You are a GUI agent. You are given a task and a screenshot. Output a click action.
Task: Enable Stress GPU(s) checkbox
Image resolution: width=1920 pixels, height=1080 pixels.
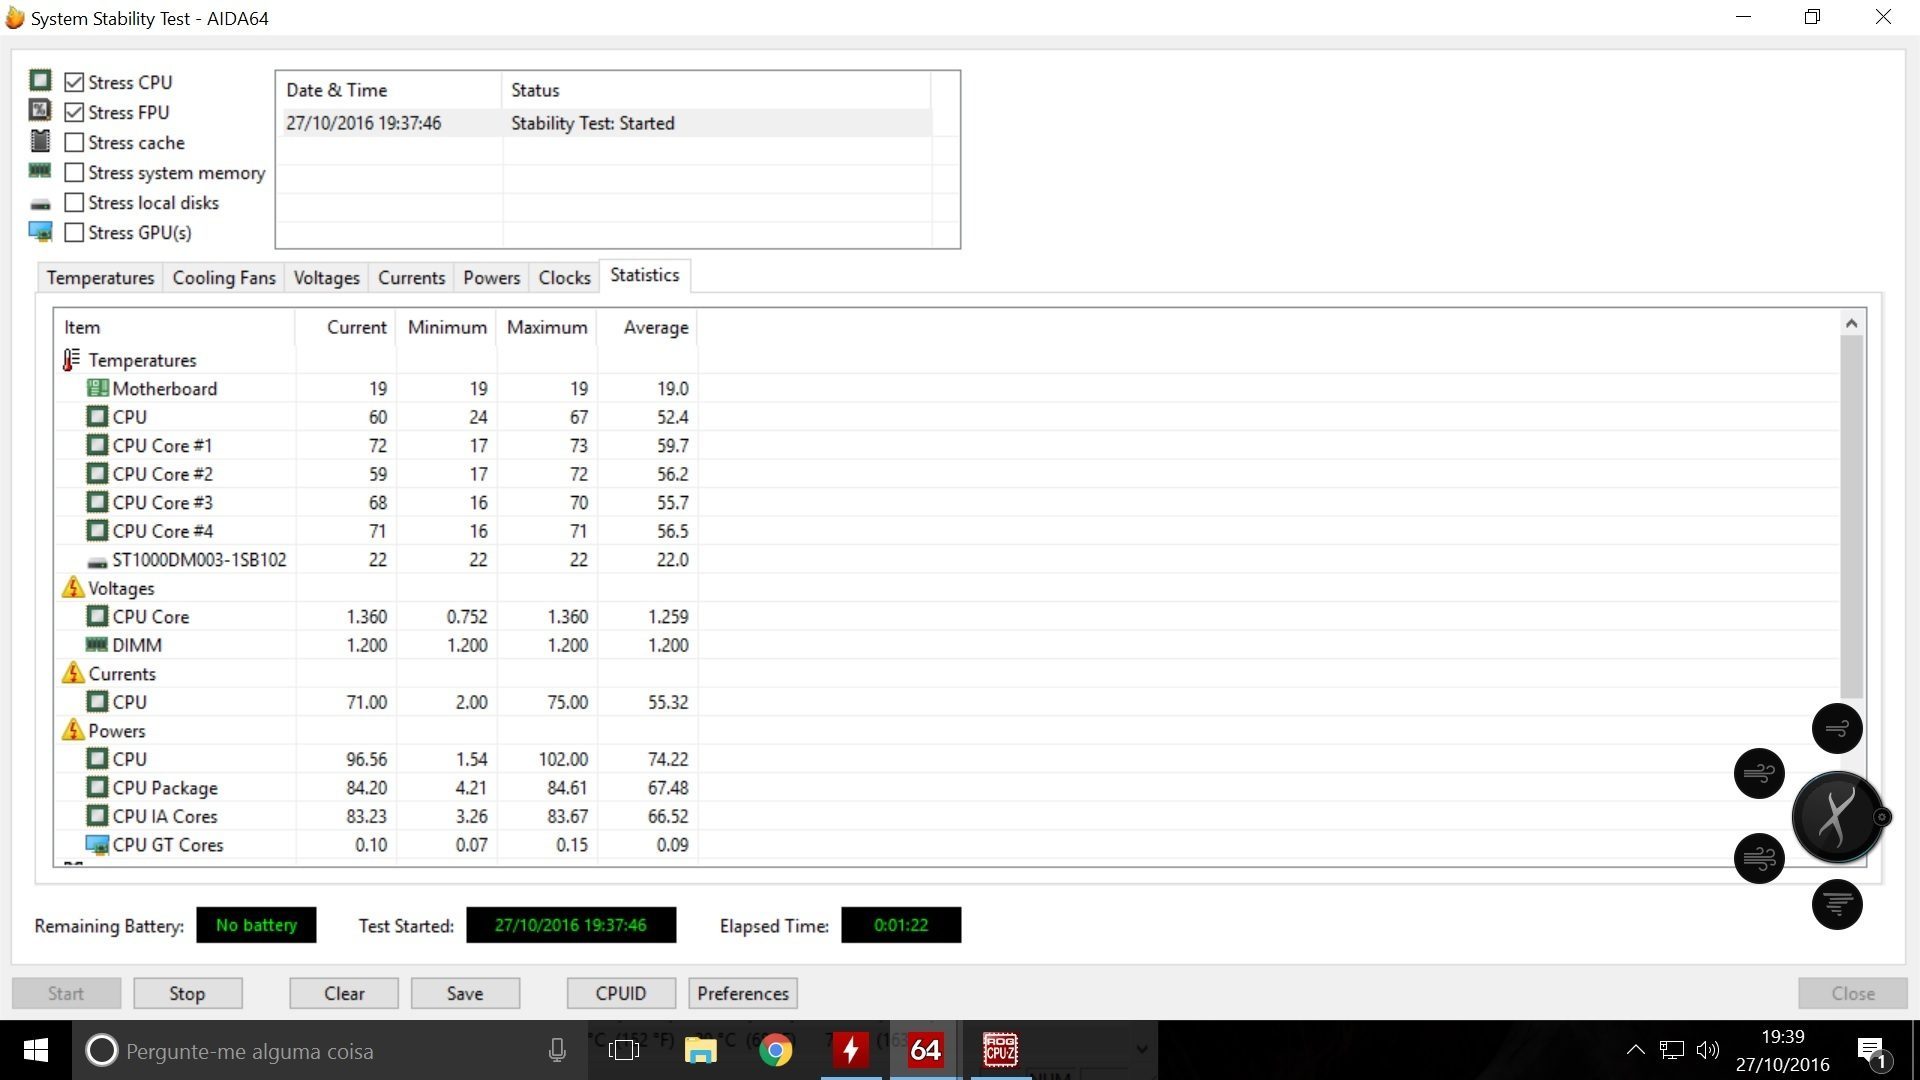[74, 232]
